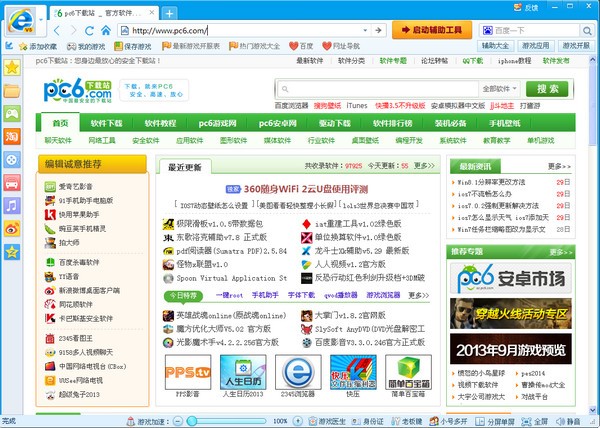
Task: Select the 软件排行榜 nav tab
Action: tap(392, 123)
